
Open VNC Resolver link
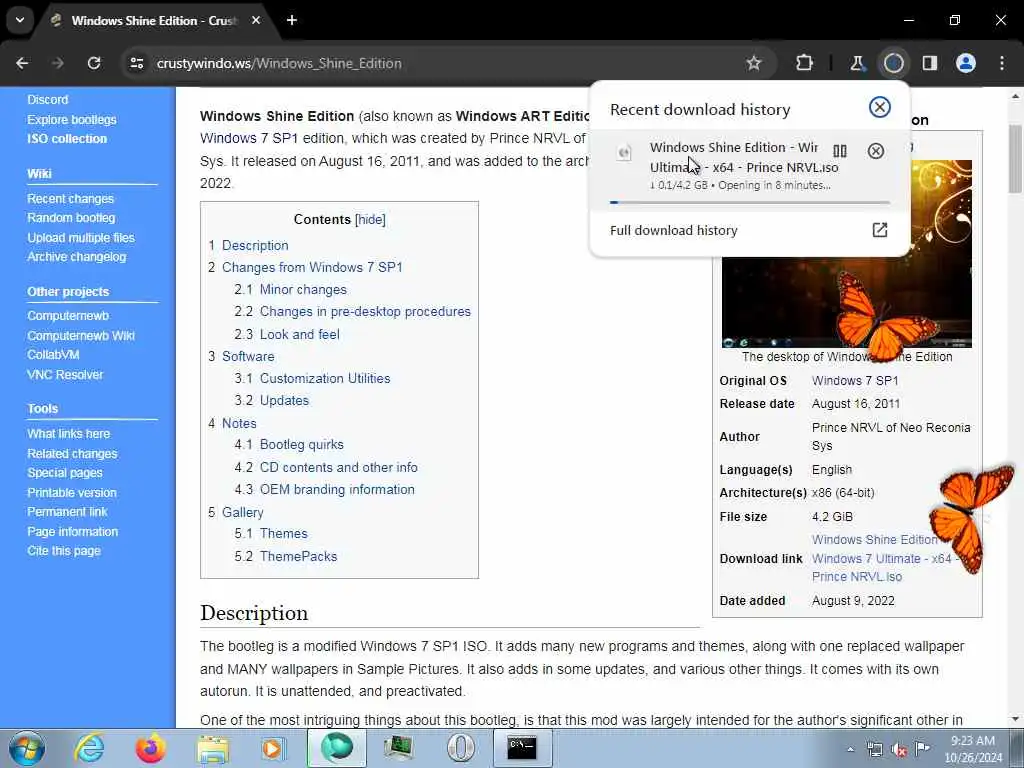pos(65,375)
